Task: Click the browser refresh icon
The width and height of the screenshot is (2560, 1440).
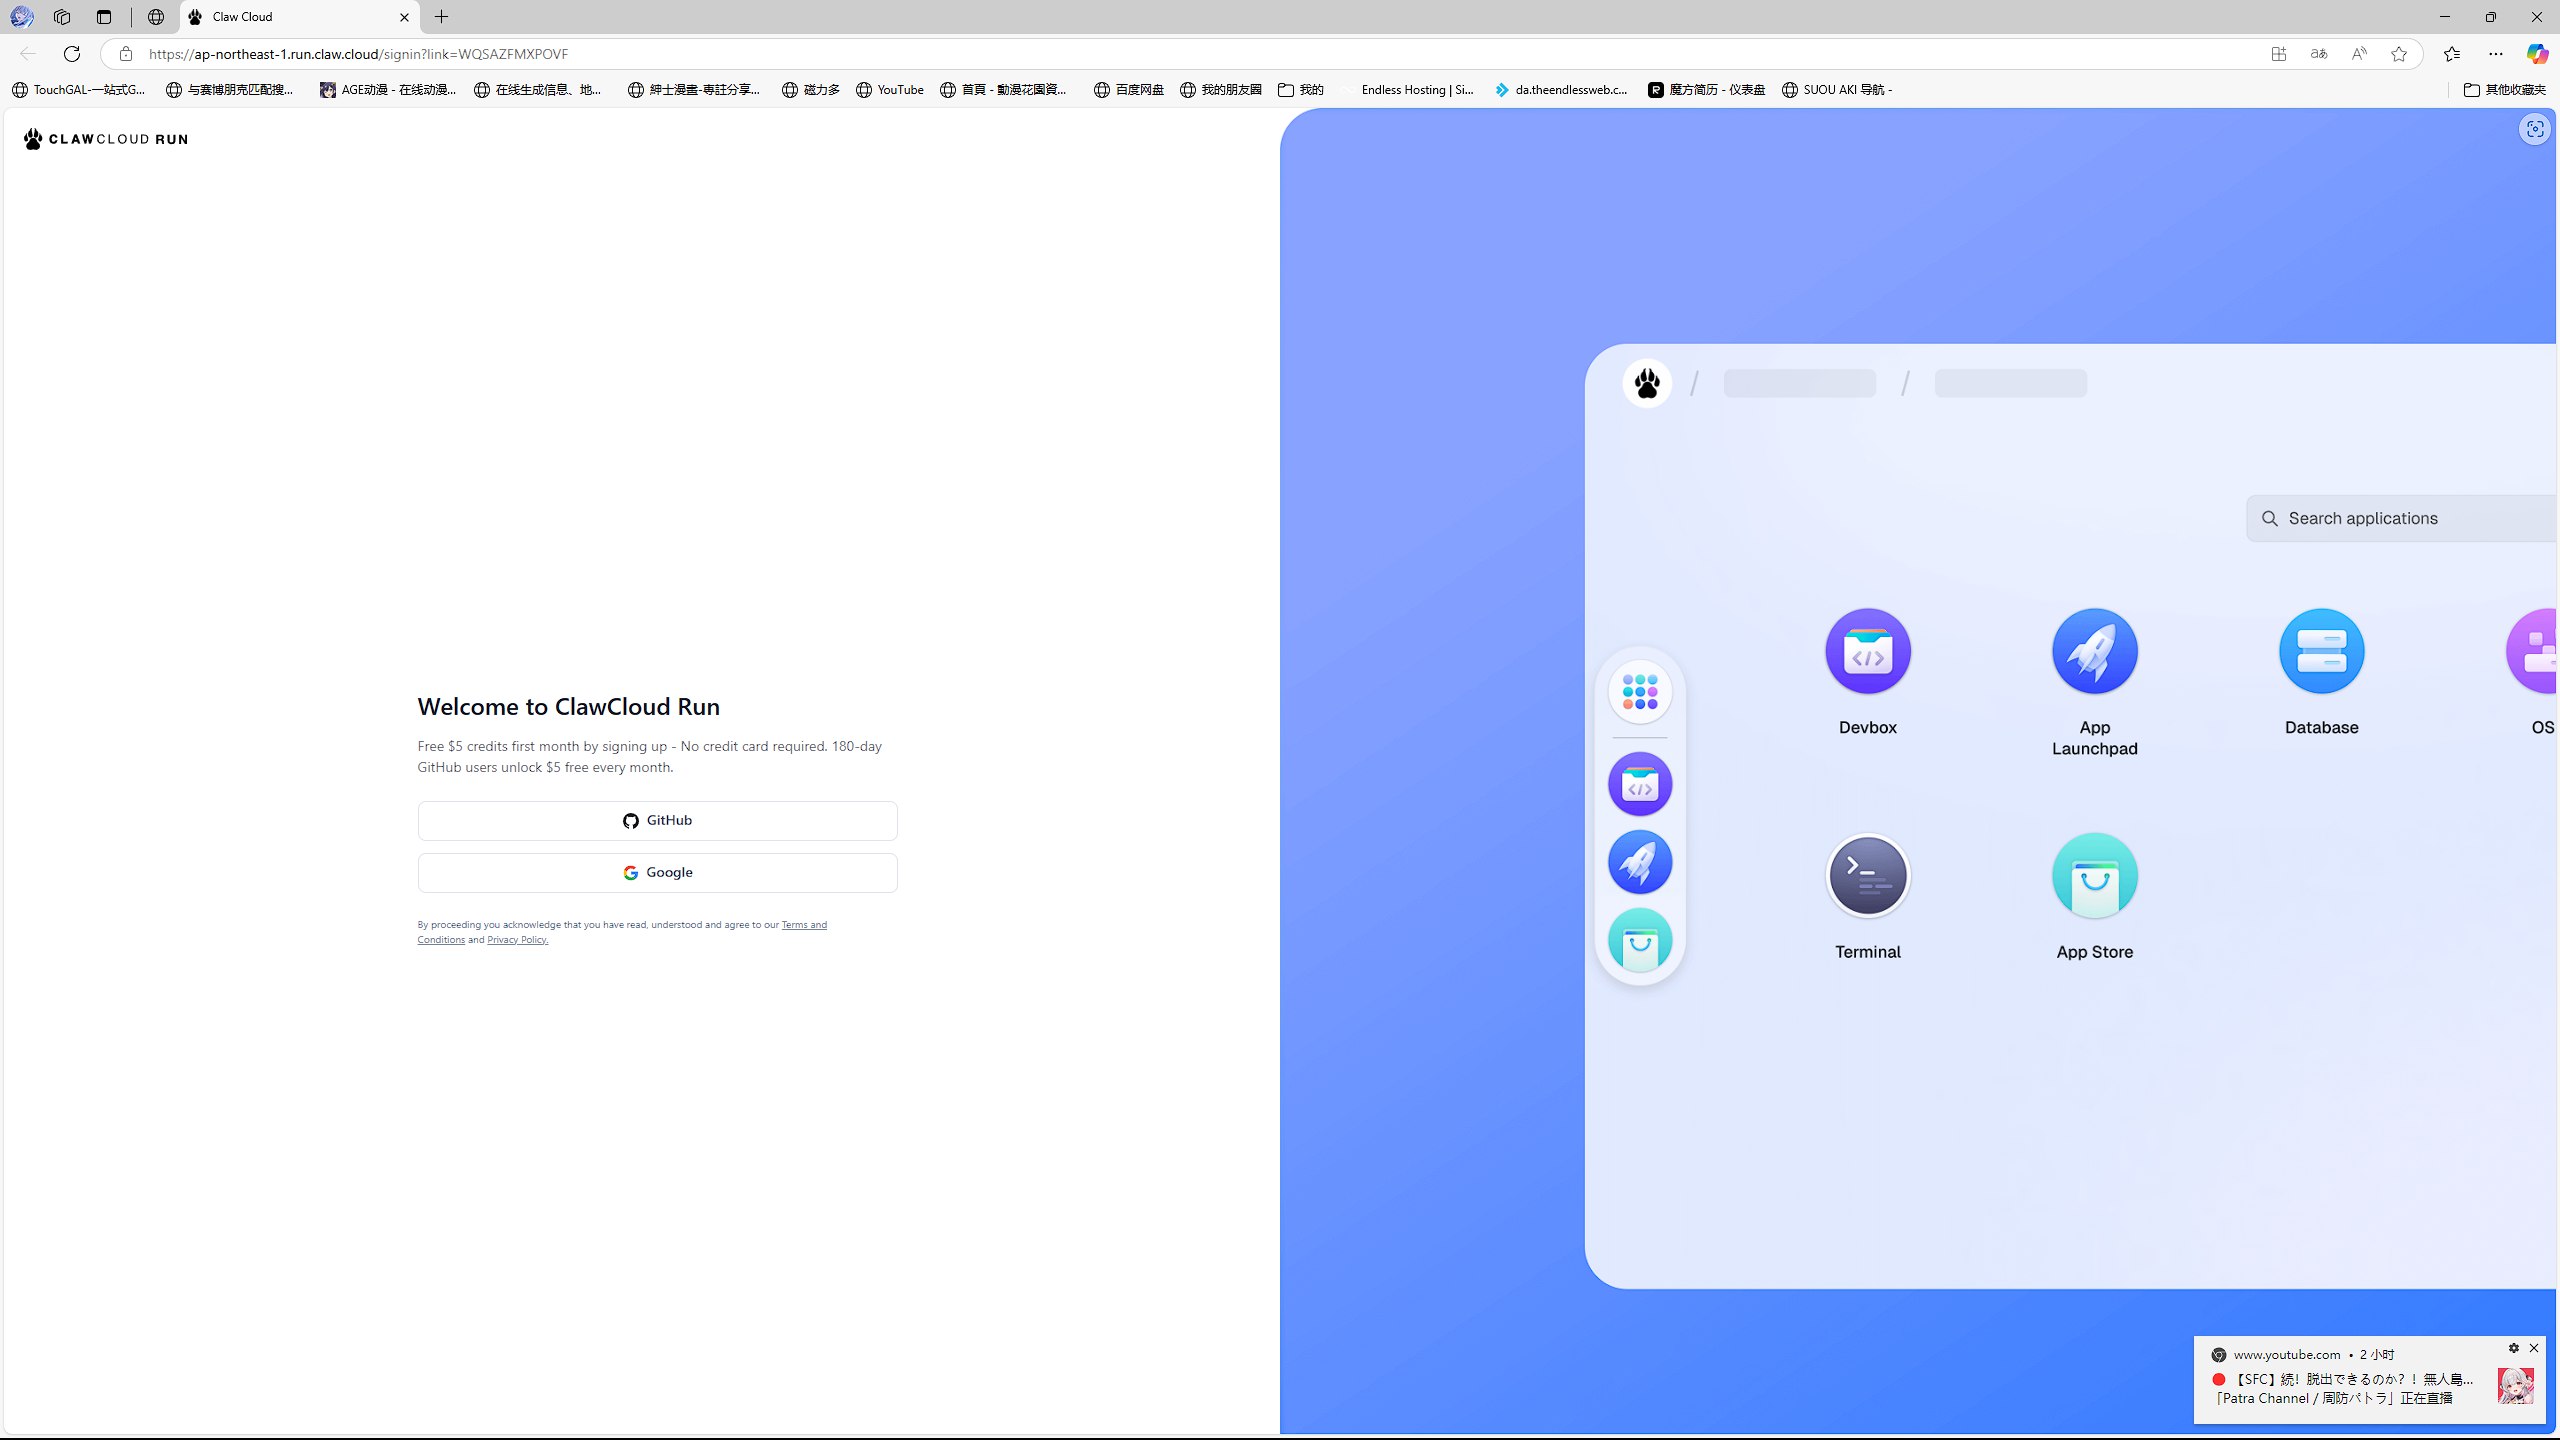Action: click(x=71, y=54)
